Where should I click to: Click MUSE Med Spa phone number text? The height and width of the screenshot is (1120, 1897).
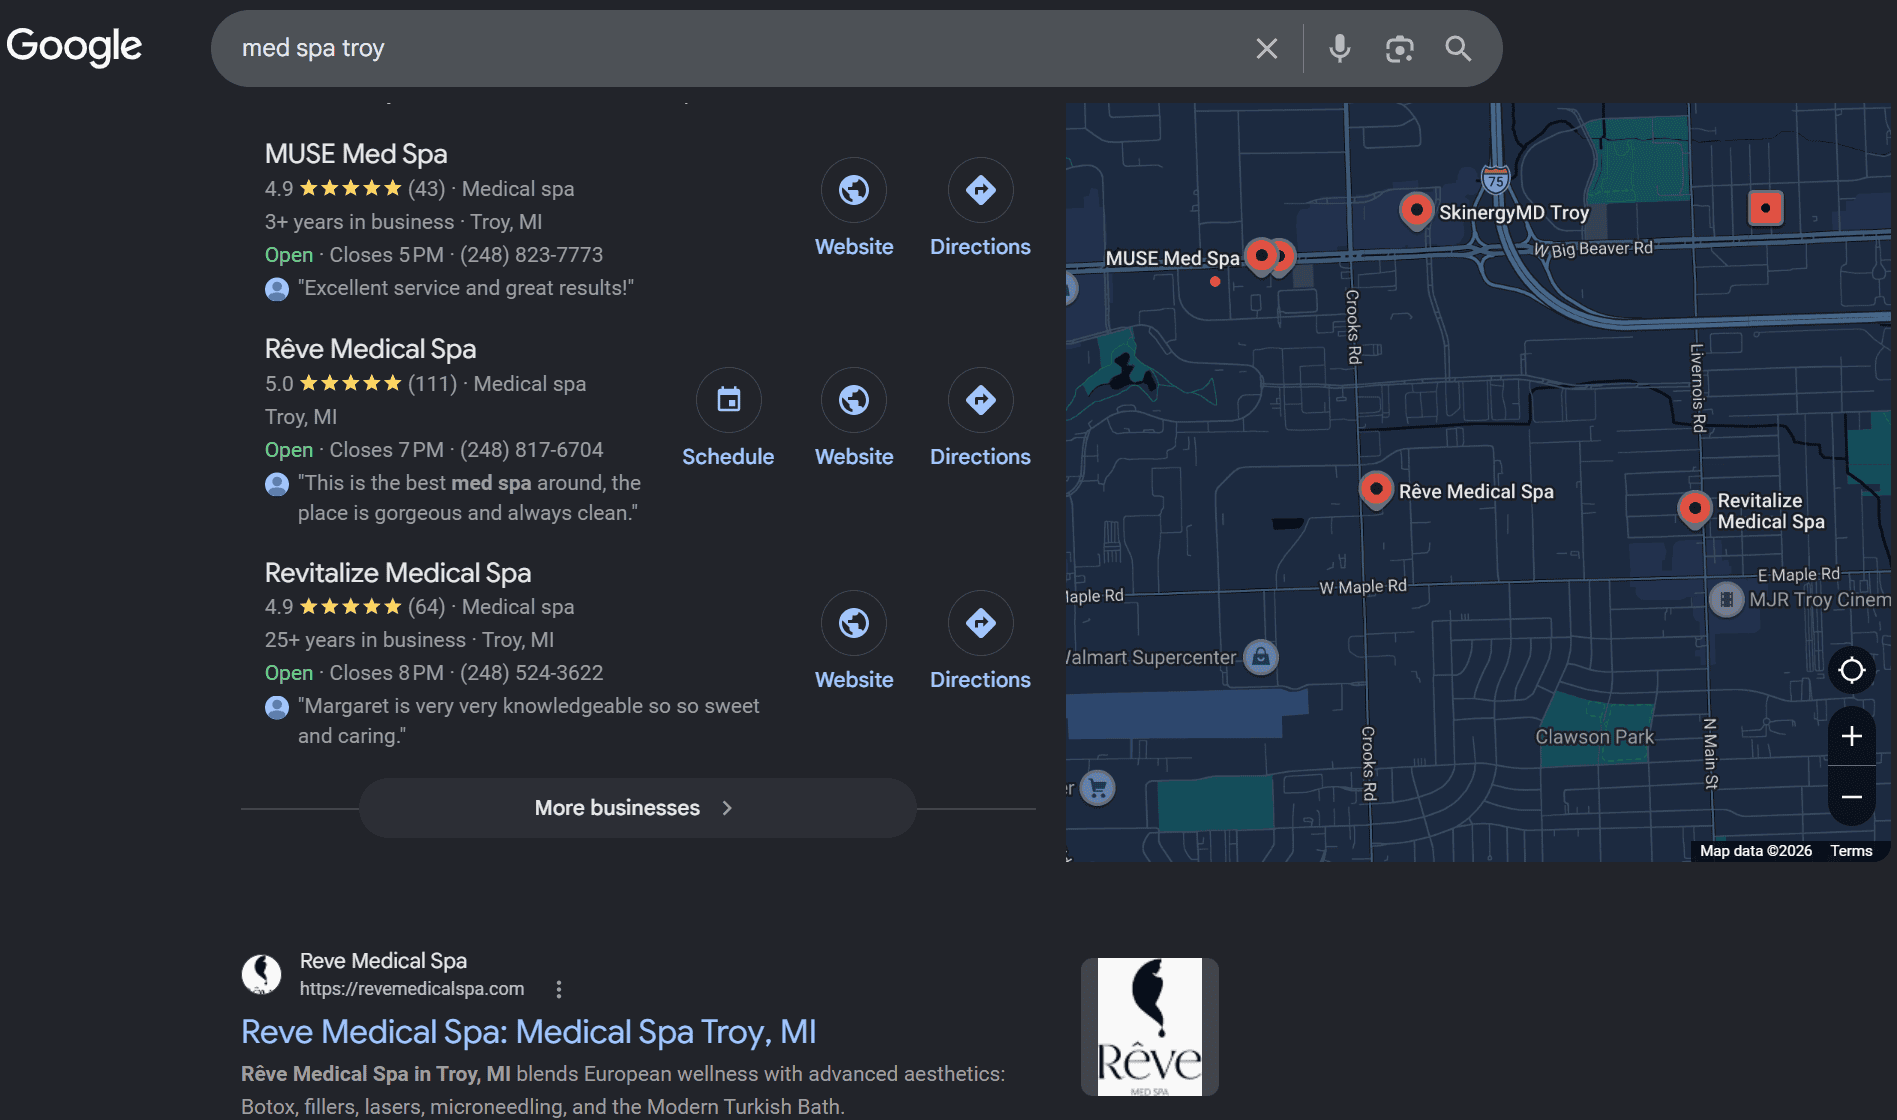click(531, 255)
